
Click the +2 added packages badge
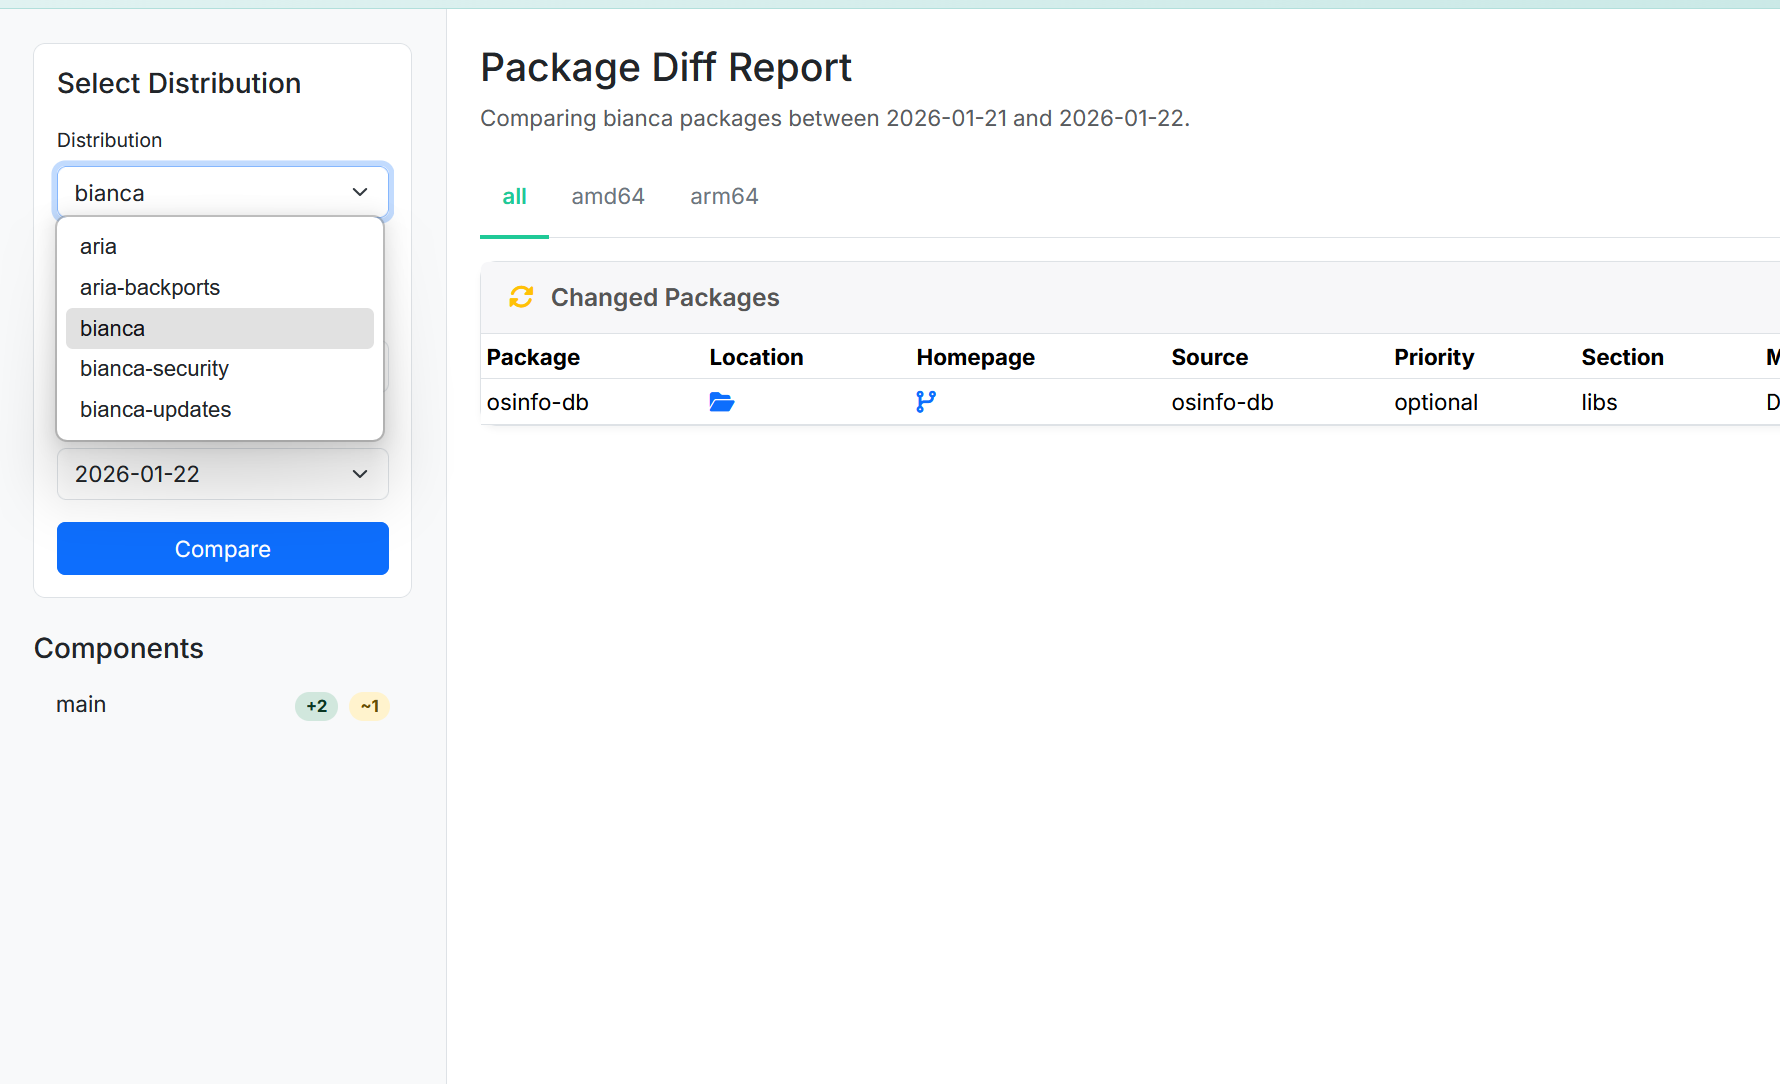point(316,706)
